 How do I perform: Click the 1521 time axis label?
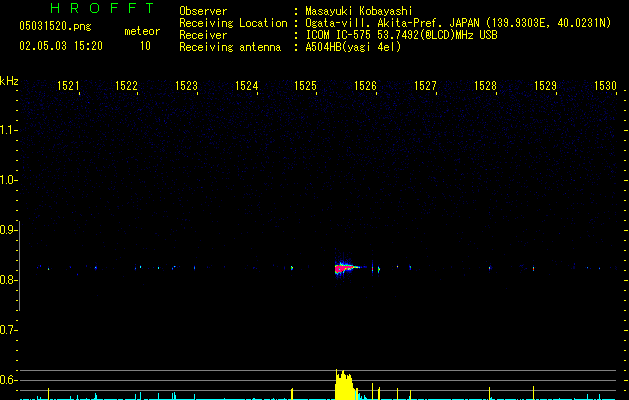point(68,86)
